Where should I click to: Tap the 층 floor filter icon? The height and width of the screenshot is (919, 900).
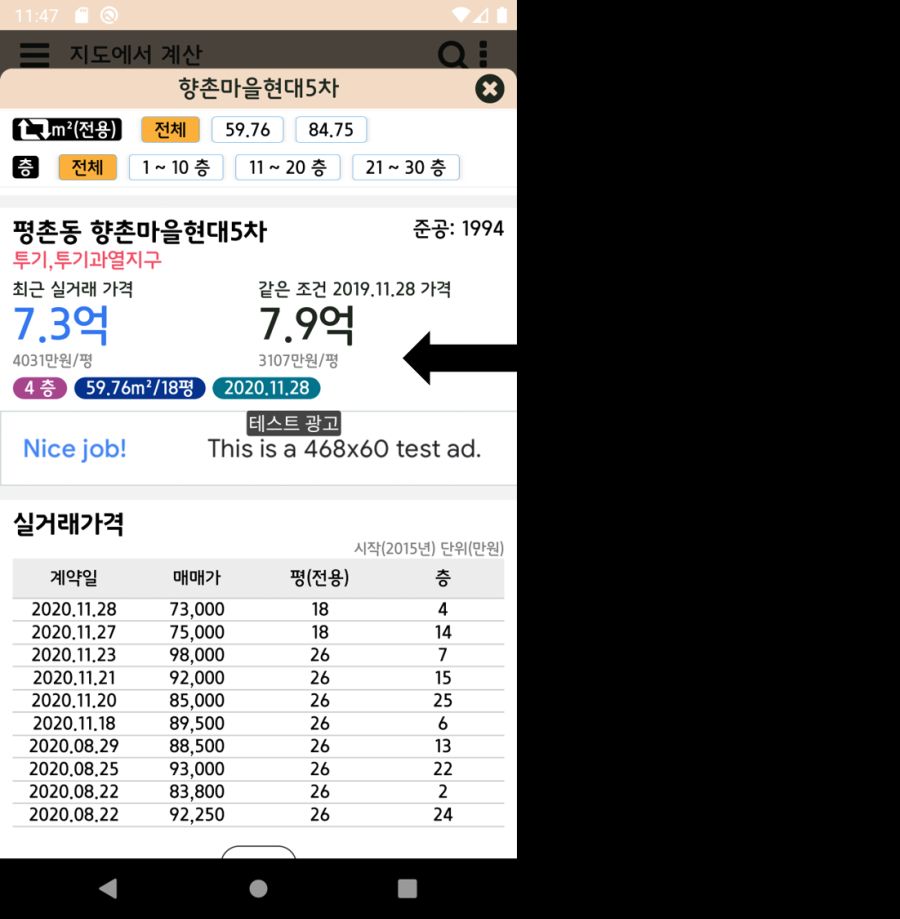point(24,167)
